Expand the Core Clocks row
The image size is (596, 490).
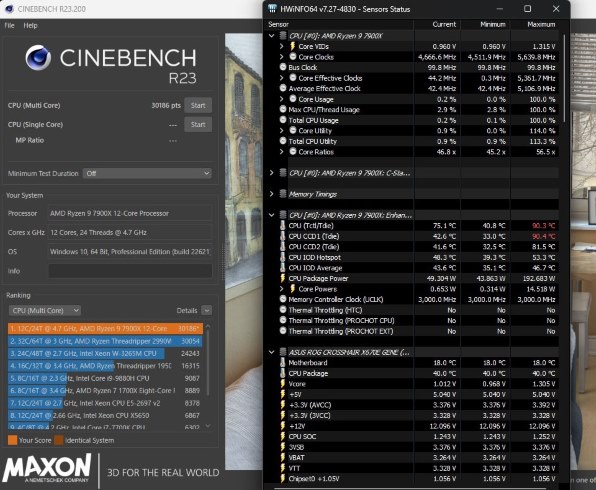282,57
